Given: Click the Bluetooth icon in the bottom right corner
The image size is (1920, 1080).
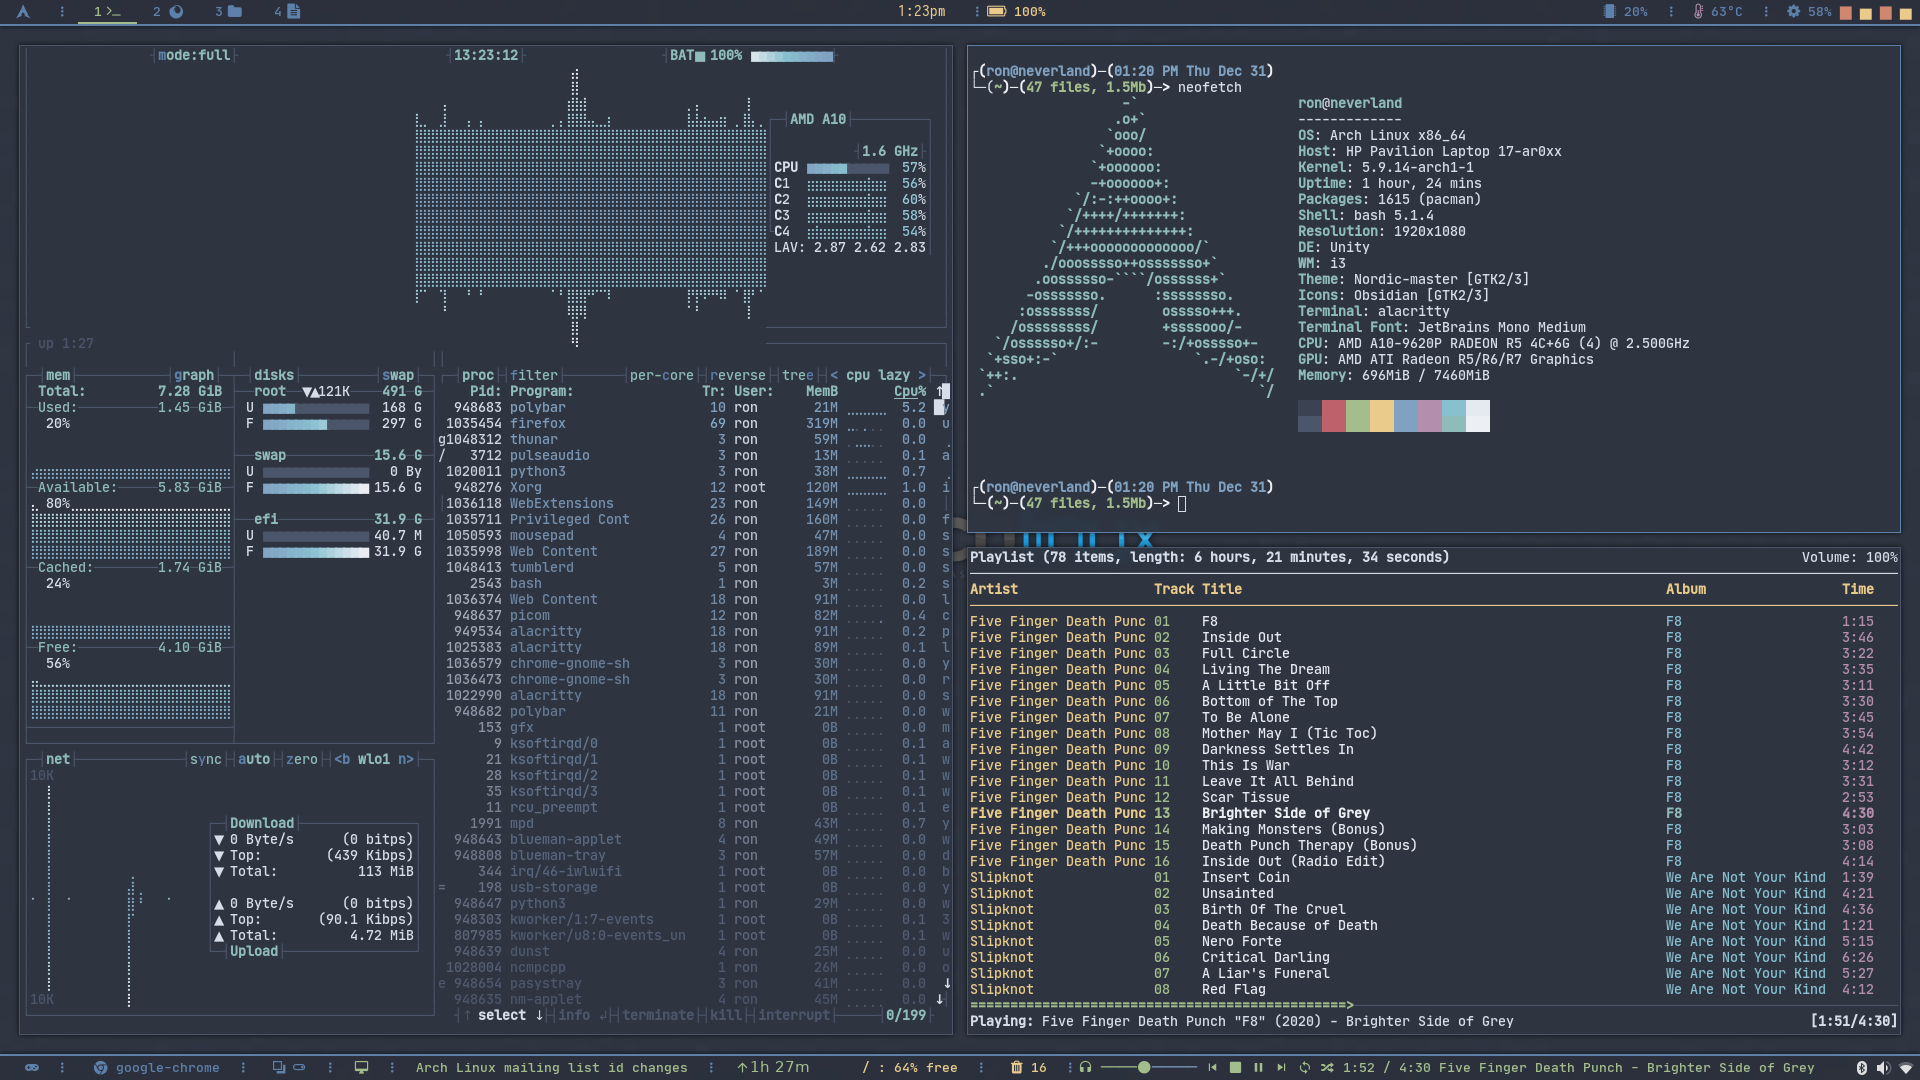Looking at the screenshot, I should tap(1862, 1067).
